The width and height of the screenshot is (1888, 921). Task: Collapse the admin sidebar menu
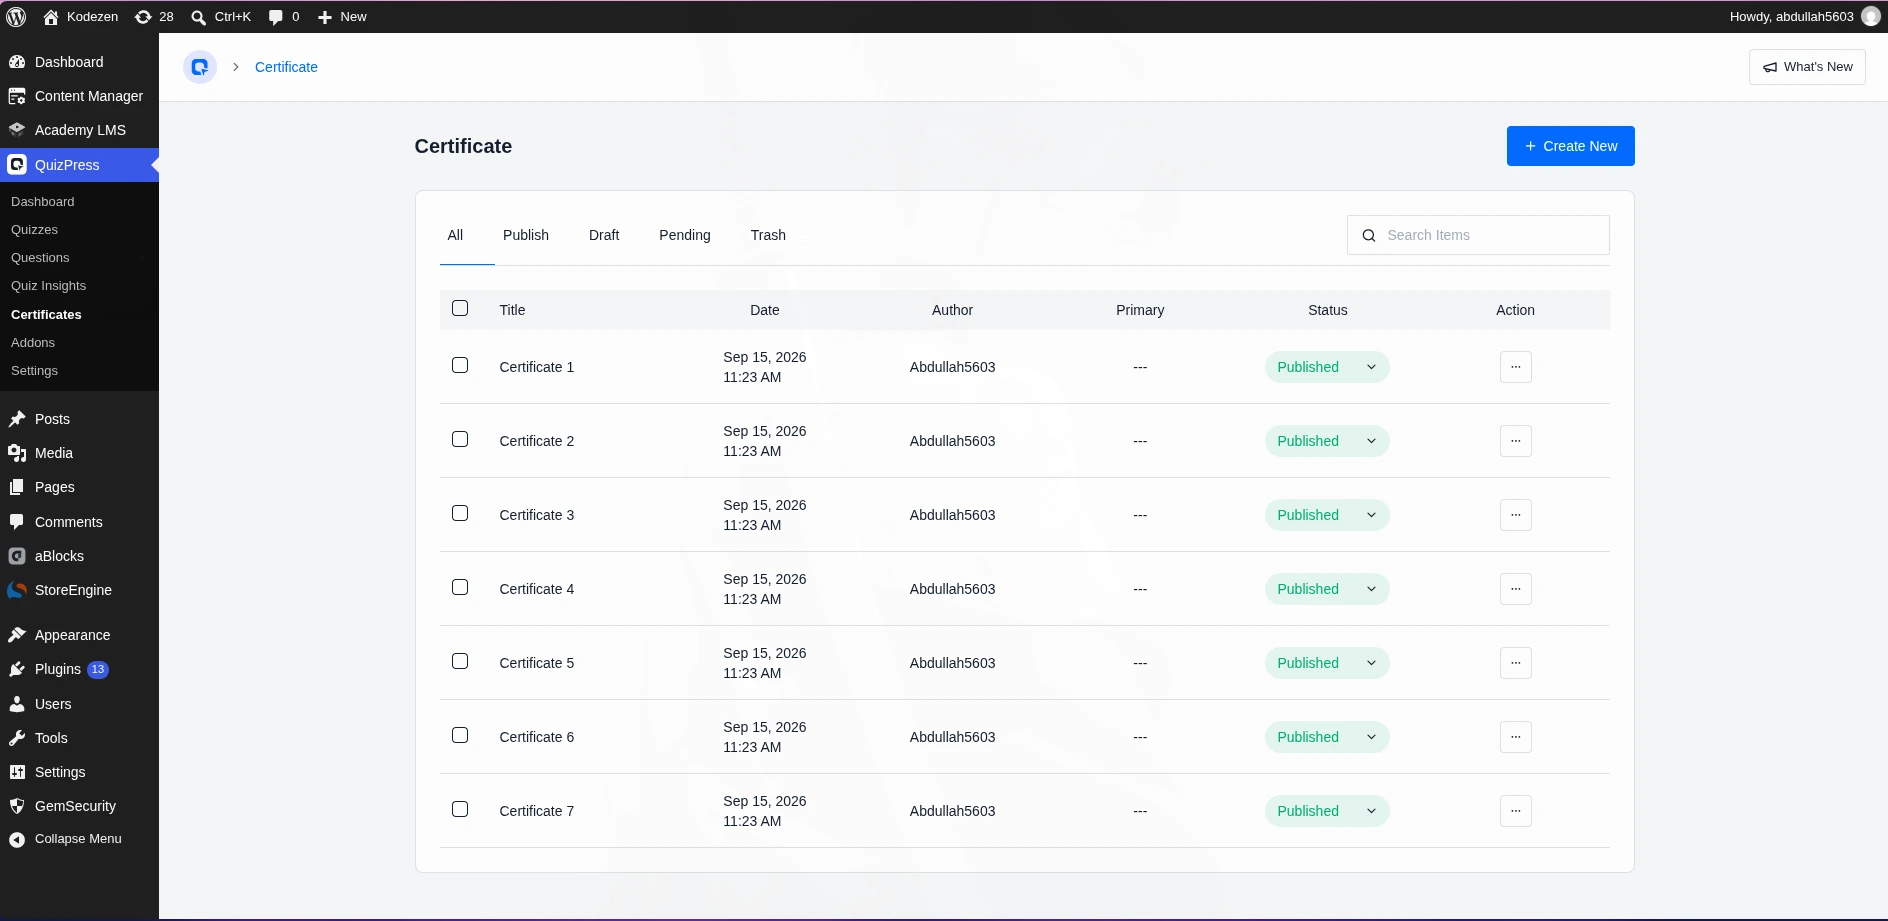(80, 839)
